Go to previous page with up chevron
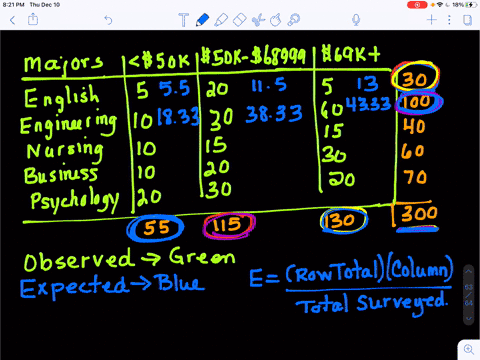Screen dimensions: 480x360 tap(469, 271)
